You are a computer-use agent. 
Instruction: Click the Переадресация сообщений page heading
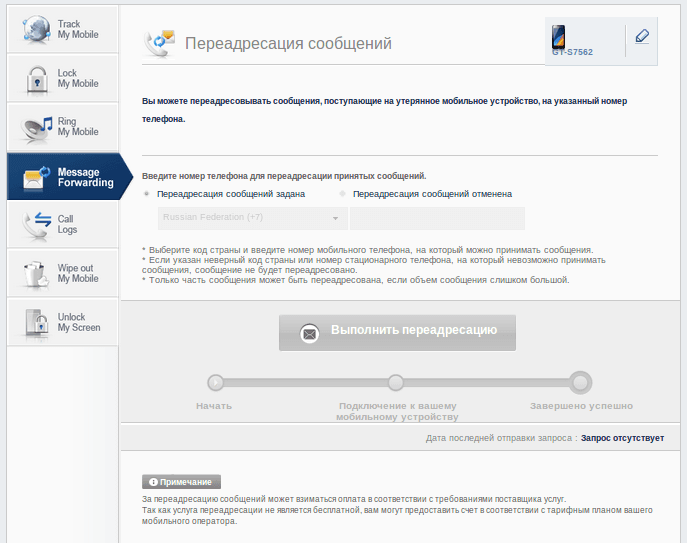tap(288, 43)
